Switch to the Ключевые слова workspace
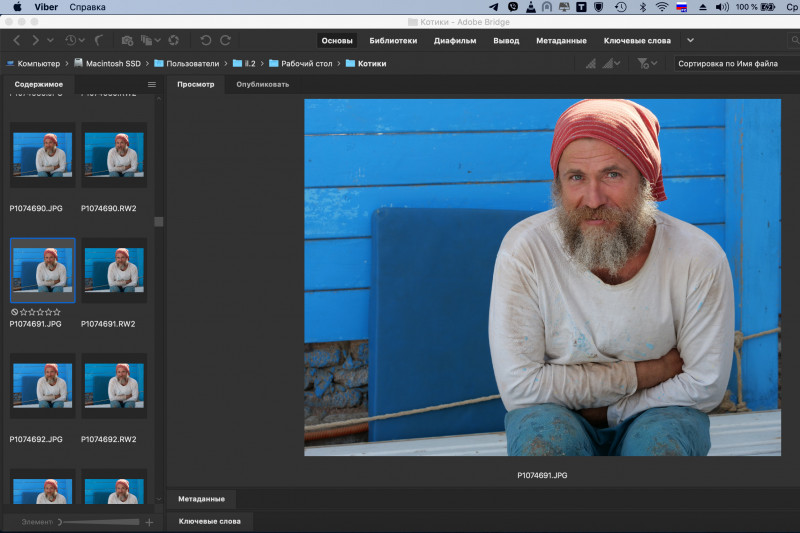800x533 pixels. click(x=637, y=41)
